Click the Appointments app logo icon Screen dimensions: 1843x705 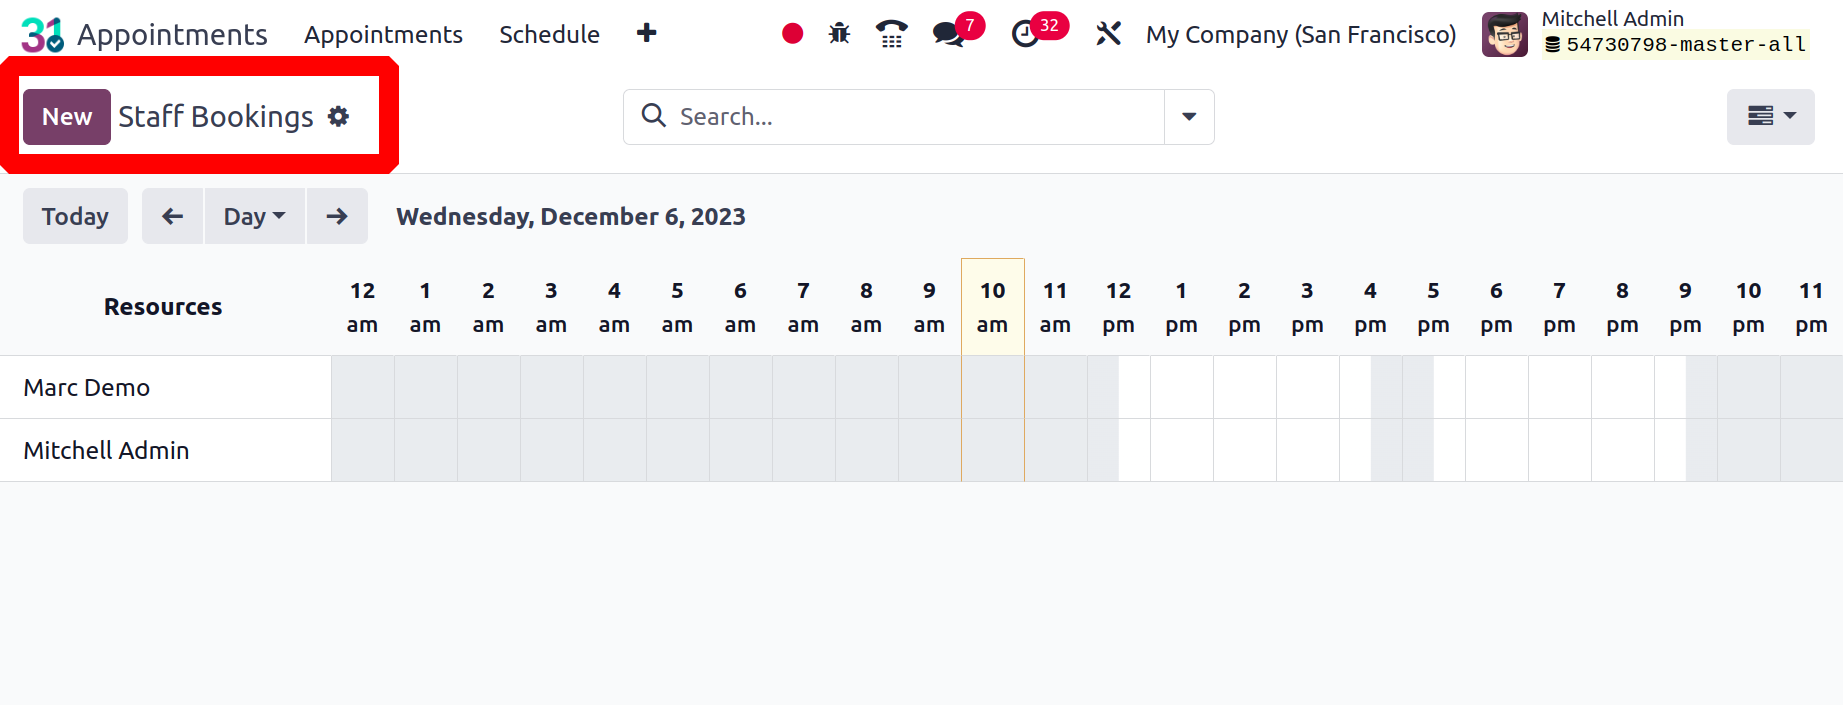tap(43, 35)
